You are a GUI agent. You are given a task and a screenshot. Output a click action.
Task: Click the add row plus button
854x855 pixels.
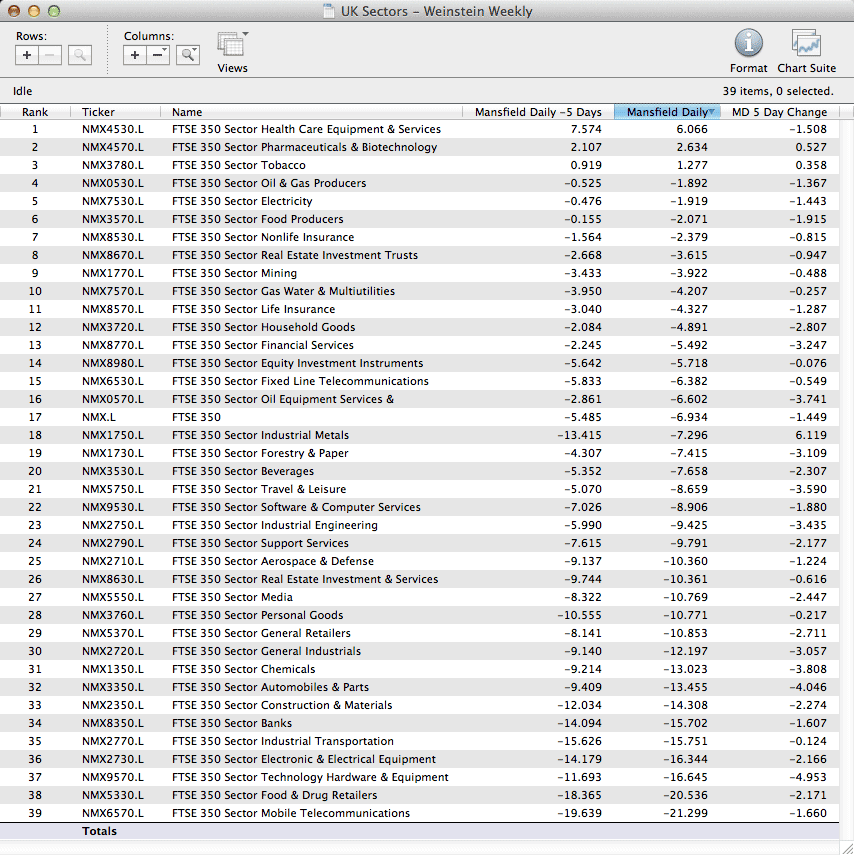(27, 55)
